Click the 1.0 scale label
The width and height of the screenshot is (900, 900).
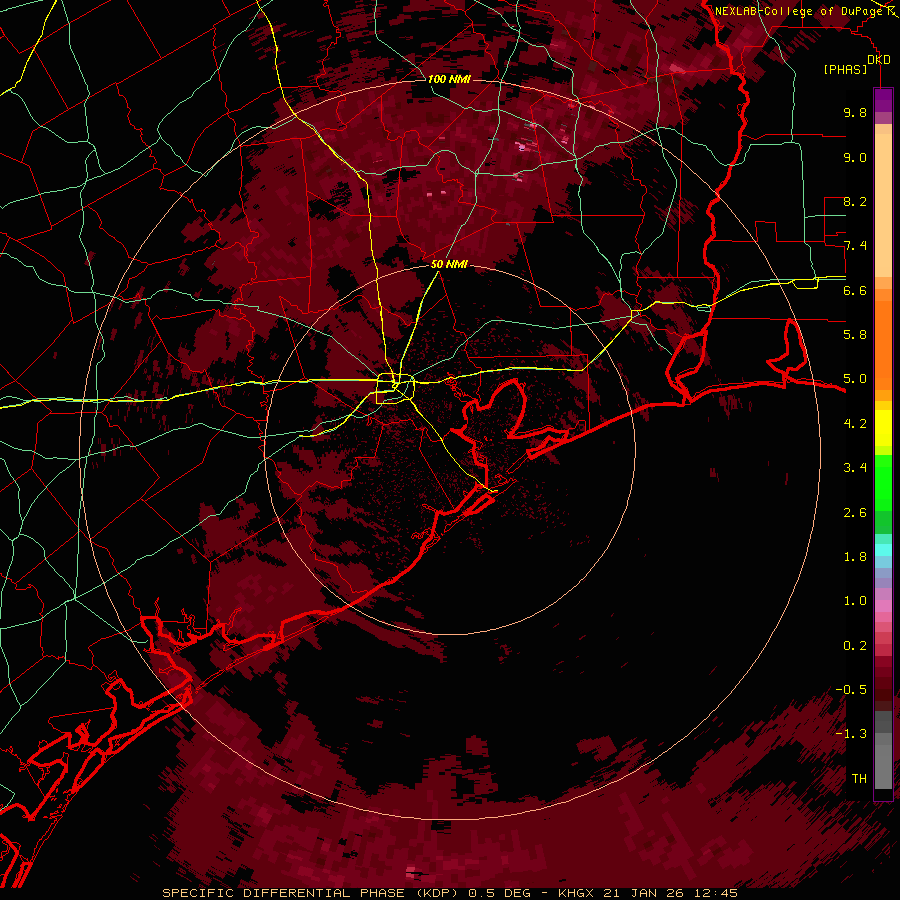click(855, 601)
